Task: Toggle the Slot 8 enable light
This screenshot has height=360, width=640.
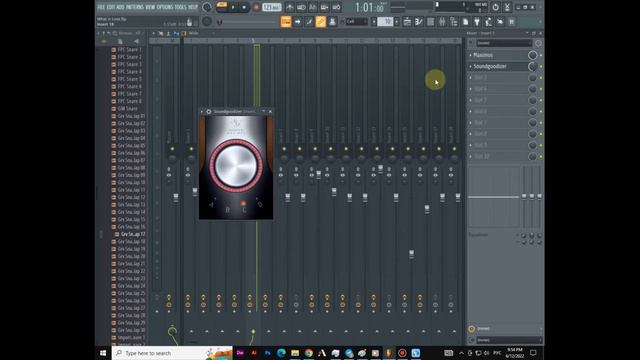Action: pos(541,134)
